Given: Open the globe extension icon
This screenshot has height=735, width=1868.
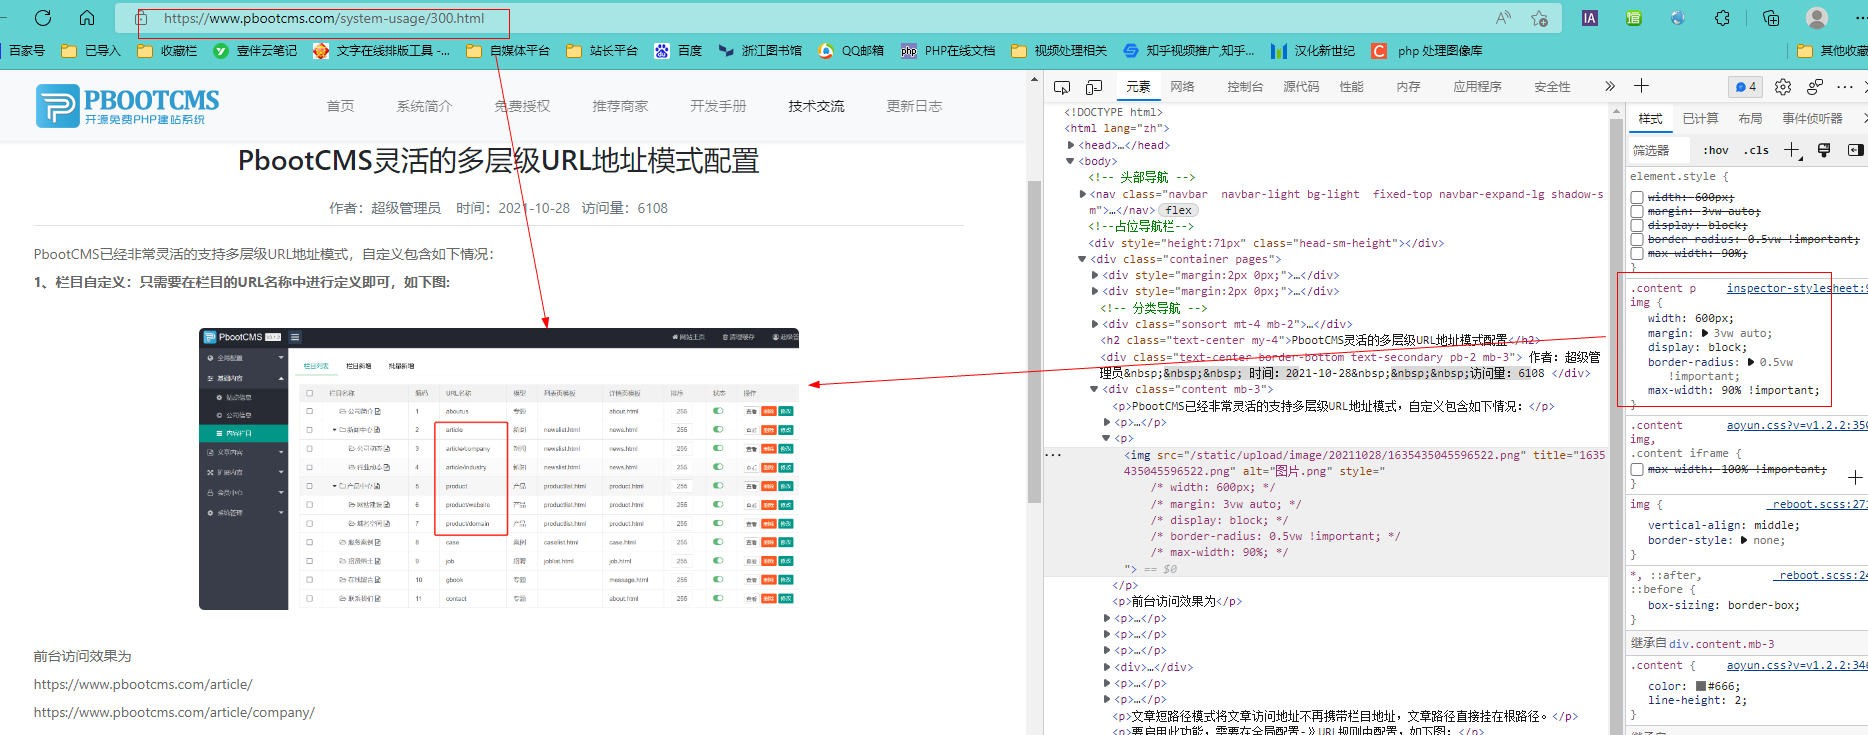Looking at the screenshot, I should click(x=1678, y=18).
